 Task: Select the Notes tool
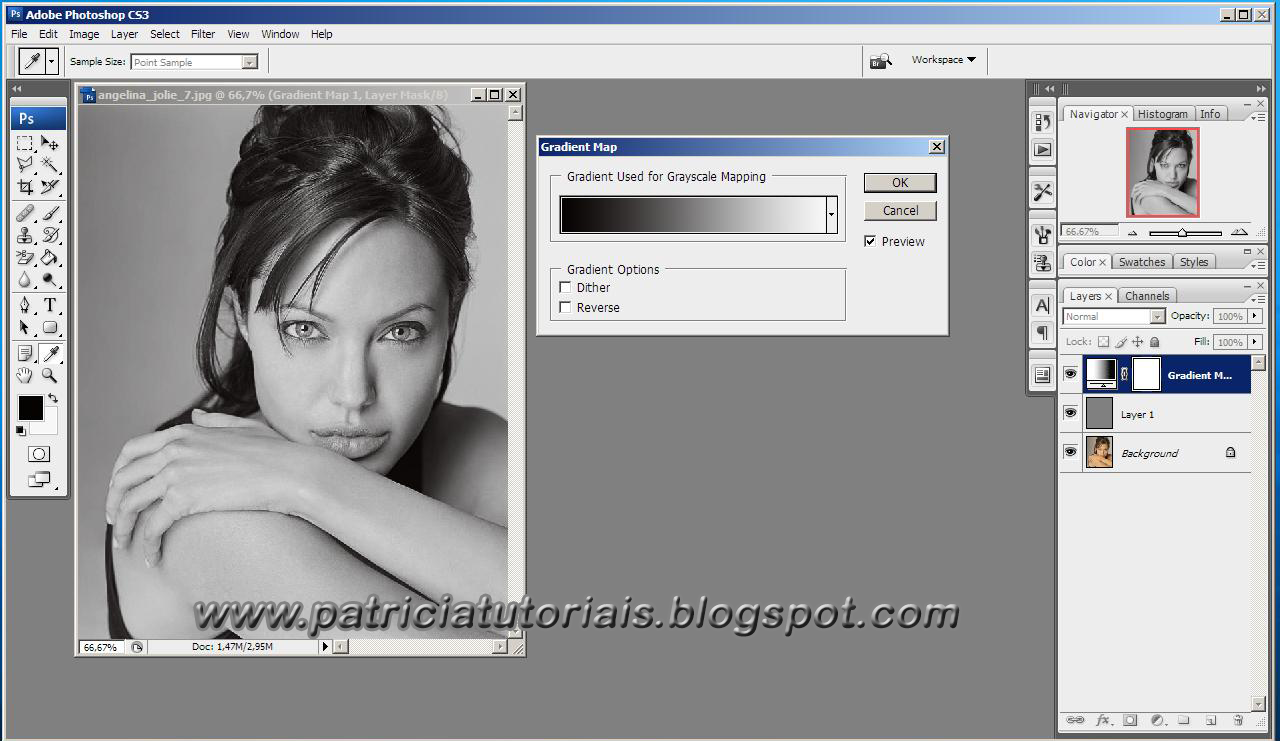26,353
